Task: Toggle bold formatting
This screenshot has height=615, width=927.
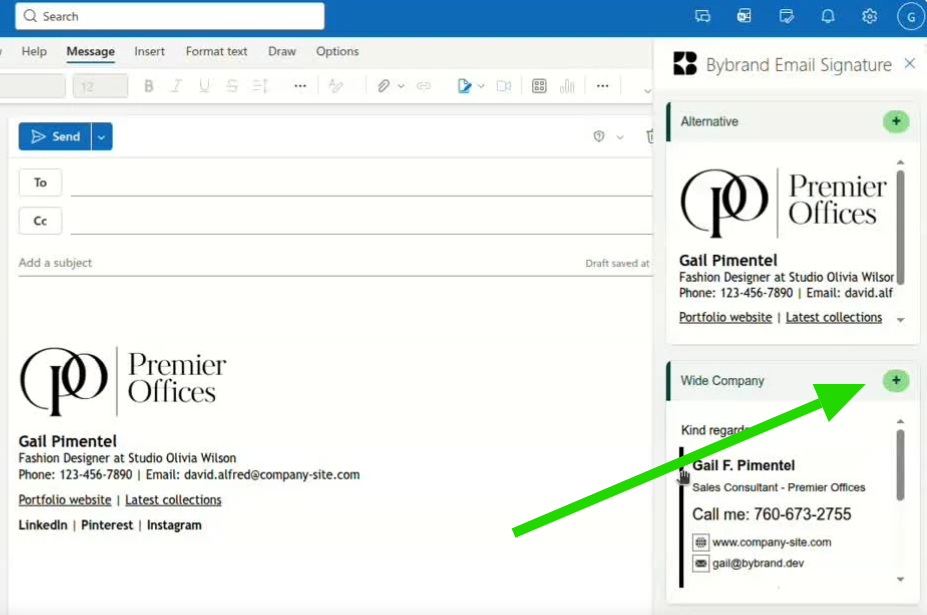Action: (149, 87)
